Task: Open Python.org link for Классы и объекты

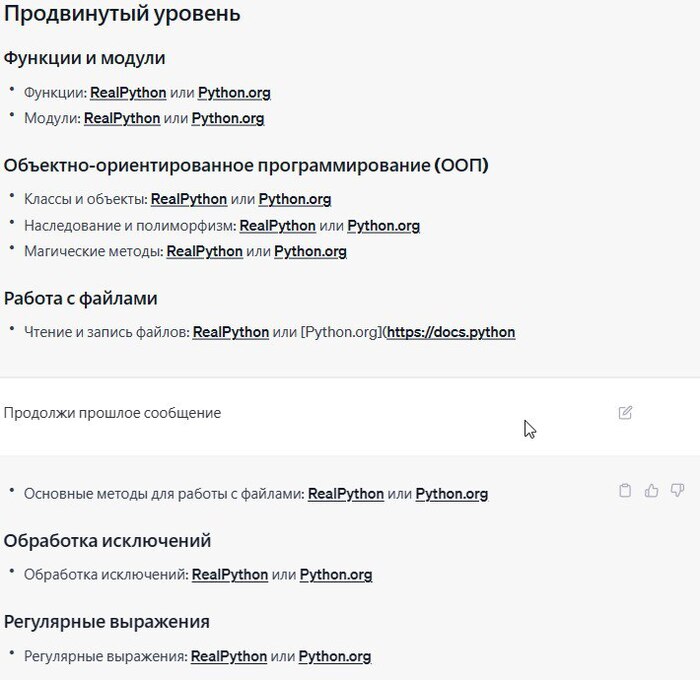Action: pos(295,199)
